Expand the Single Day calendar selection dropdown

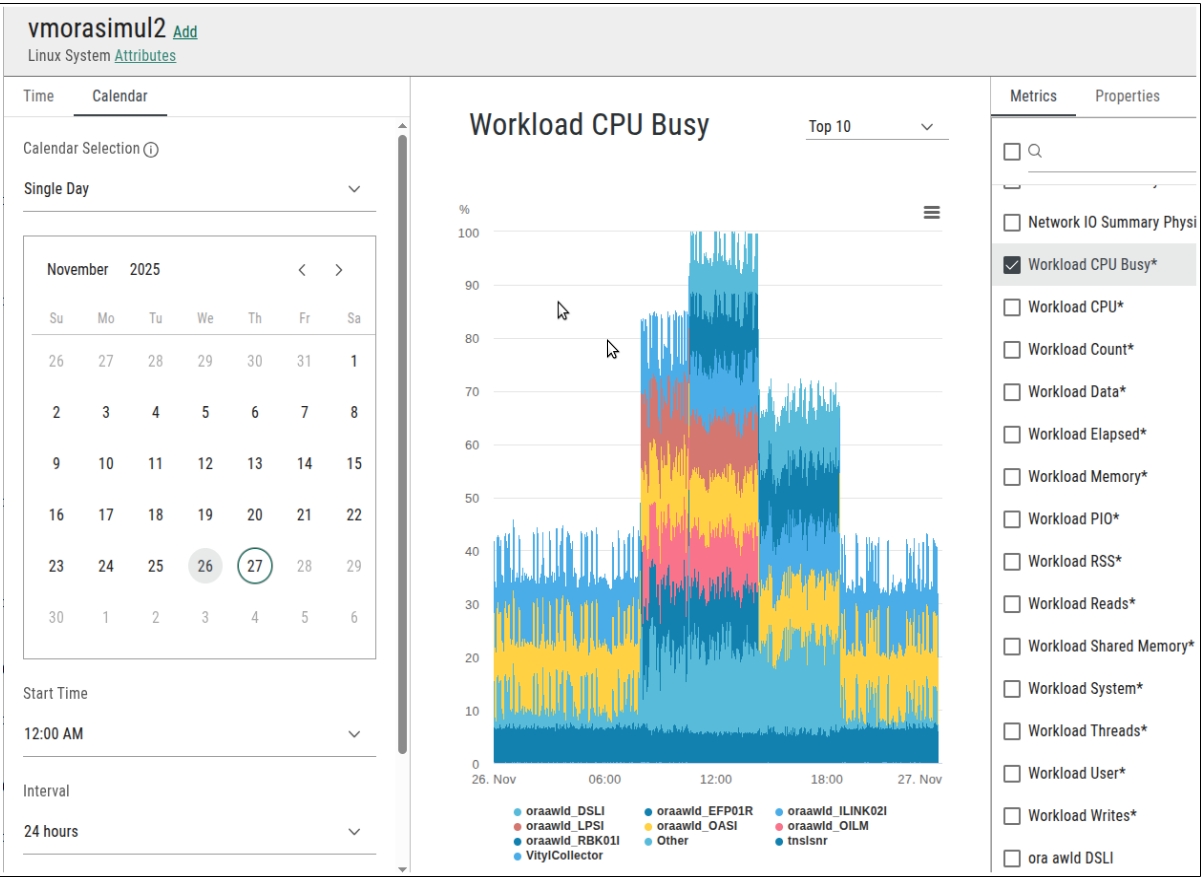click(x=353, y=189)
